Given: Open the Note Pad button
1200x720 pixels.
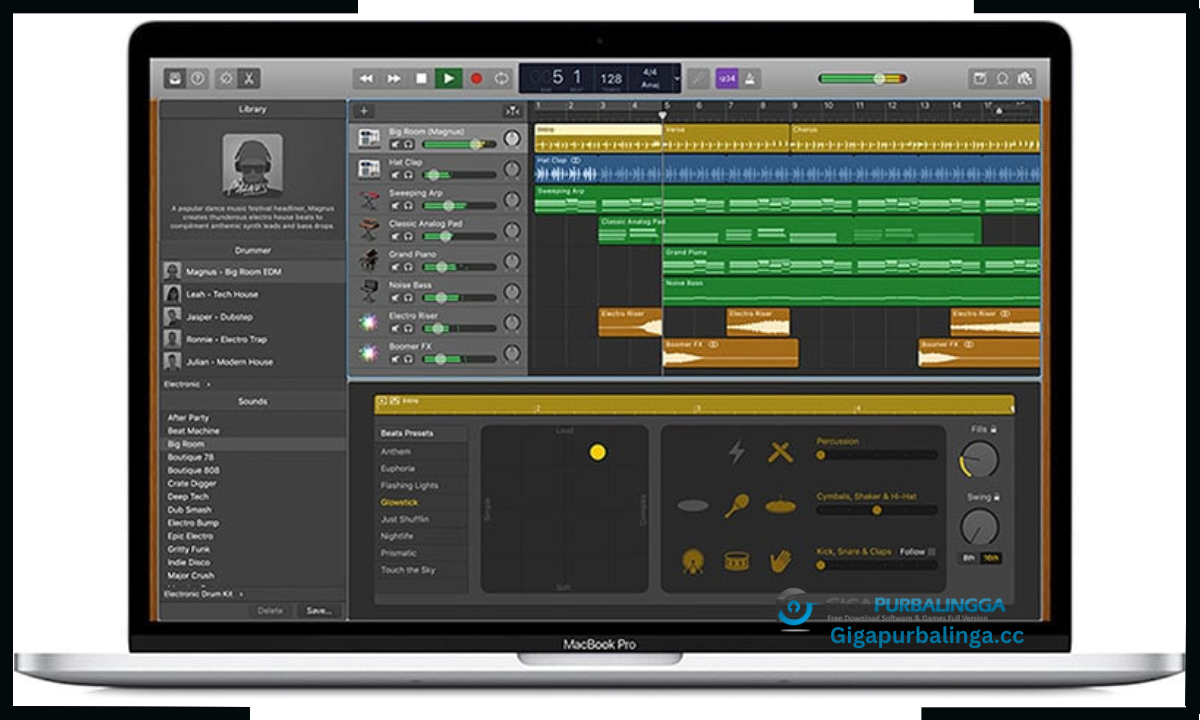Looking at the screenshot, I should (x=980, y=78).
